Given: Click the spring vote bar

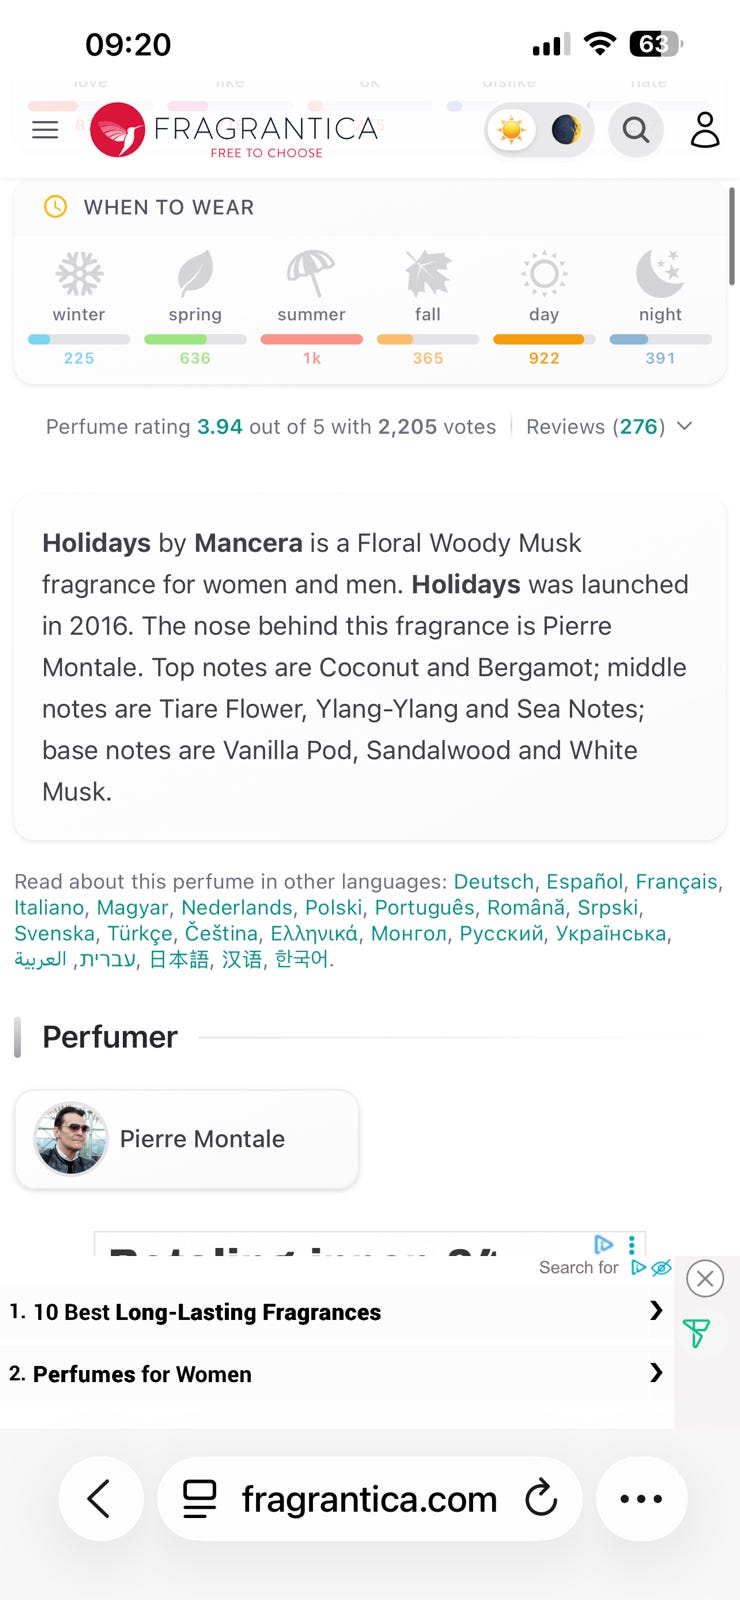Looking at the screenshot, I should point(195,340).
